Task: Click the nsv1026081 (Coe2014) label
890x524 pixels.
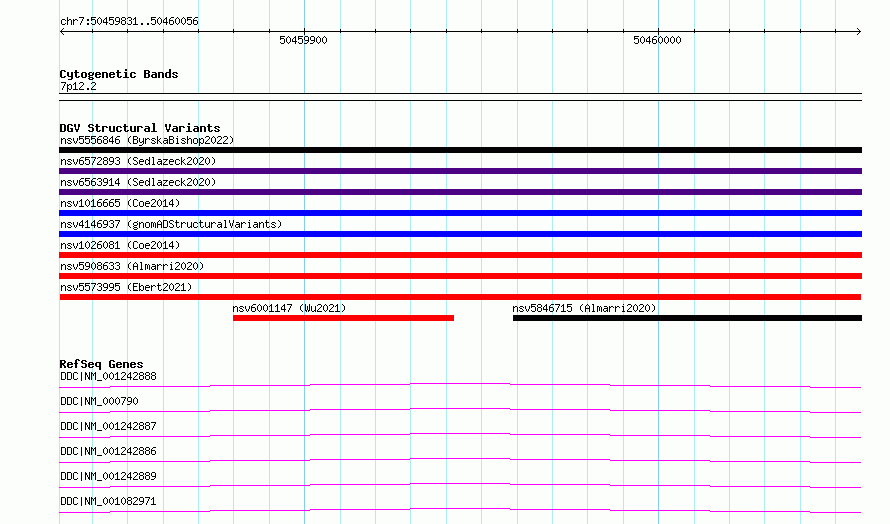Action: [120, 245]
